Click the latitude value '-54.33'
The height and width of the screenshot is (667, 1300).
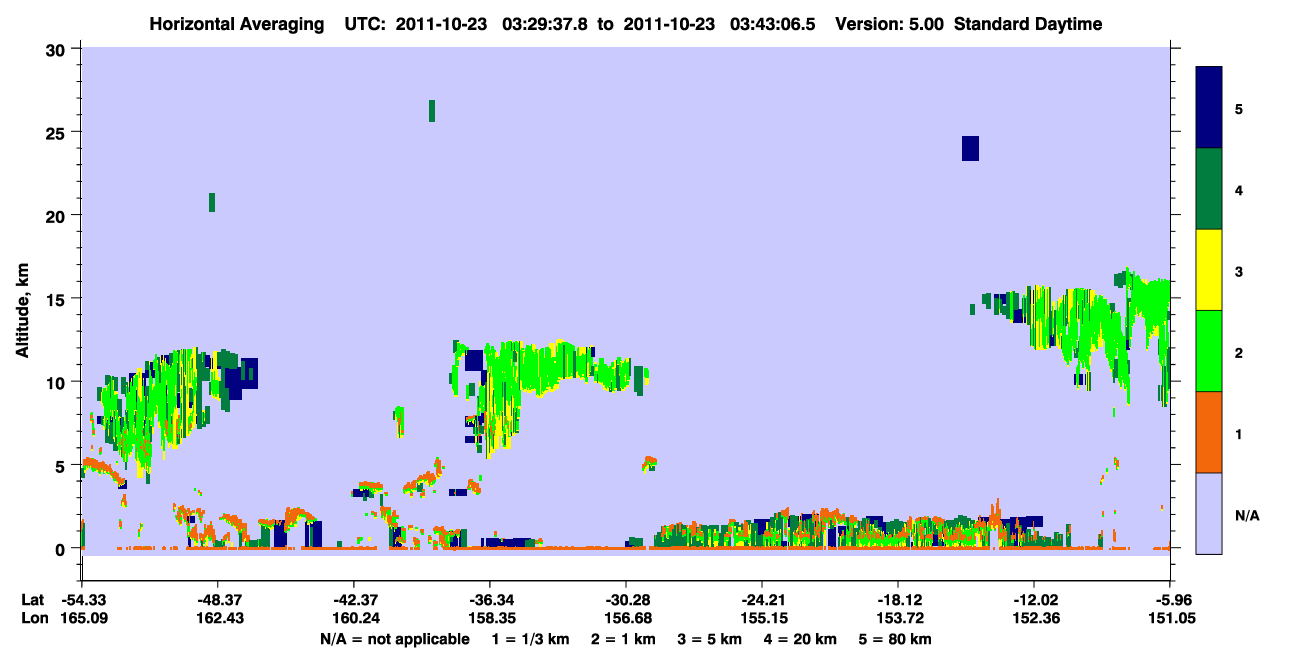point(82,600)
